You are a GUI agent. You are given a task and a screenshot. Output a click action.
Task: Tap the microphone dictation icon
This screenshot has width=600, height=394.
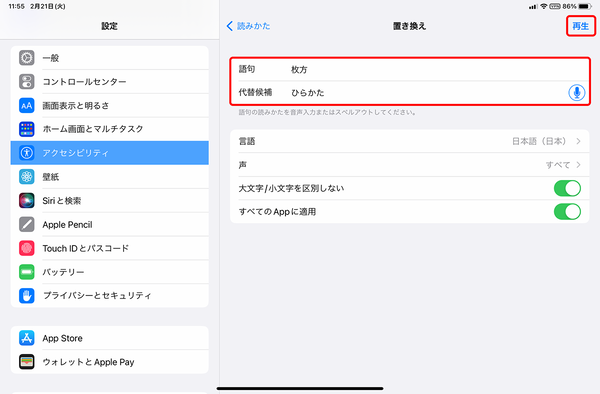point(576,92)
